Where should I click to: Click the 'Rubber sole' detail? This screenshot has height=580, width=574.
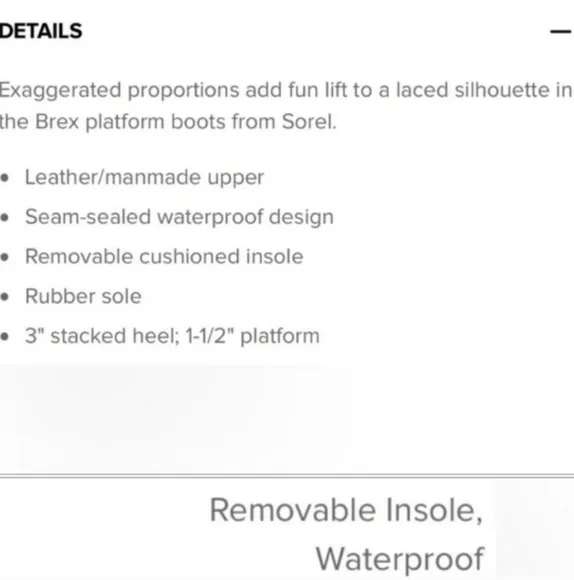(x=83, y=296)
